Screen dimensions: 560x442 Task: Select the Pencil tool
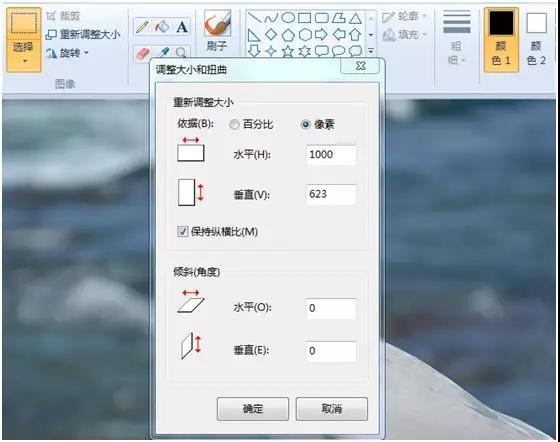142,27
